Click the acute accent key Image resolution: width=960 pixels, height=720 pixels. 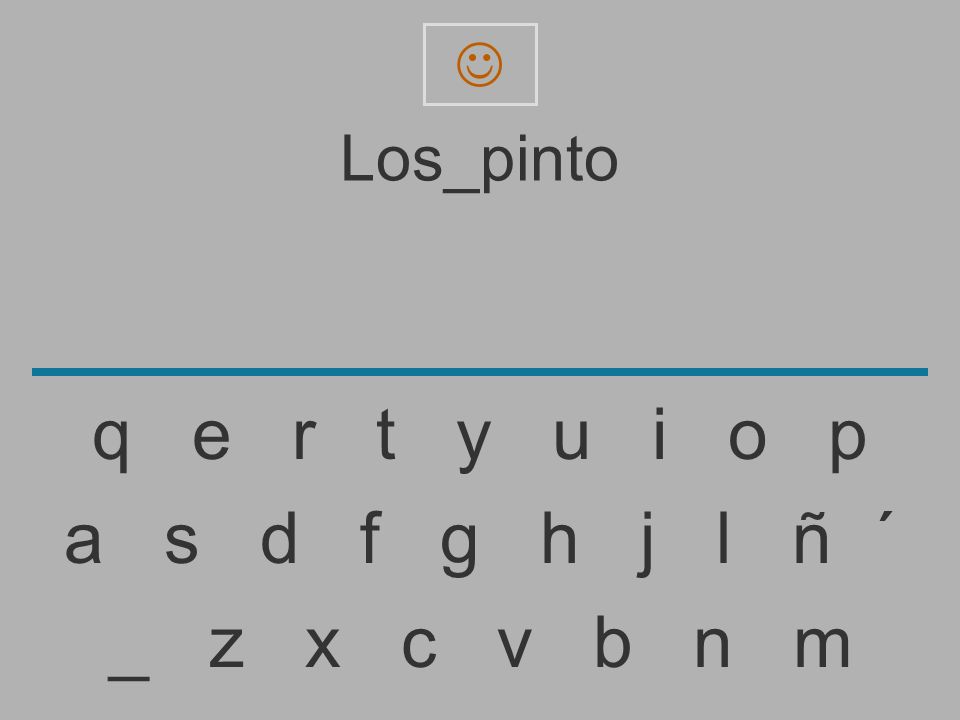(x=886, y=517)
